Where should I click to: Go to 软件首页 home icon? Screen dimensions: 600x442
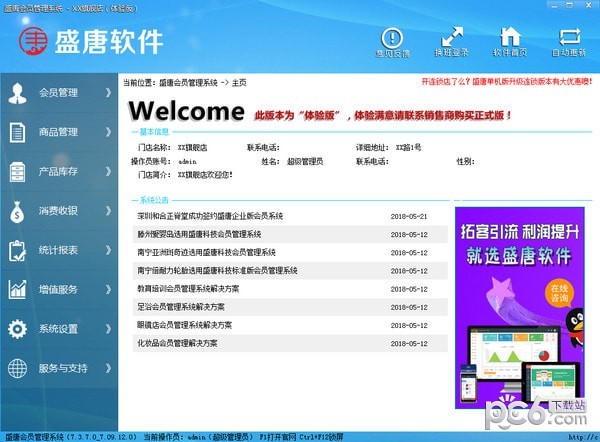coord(510,37)
